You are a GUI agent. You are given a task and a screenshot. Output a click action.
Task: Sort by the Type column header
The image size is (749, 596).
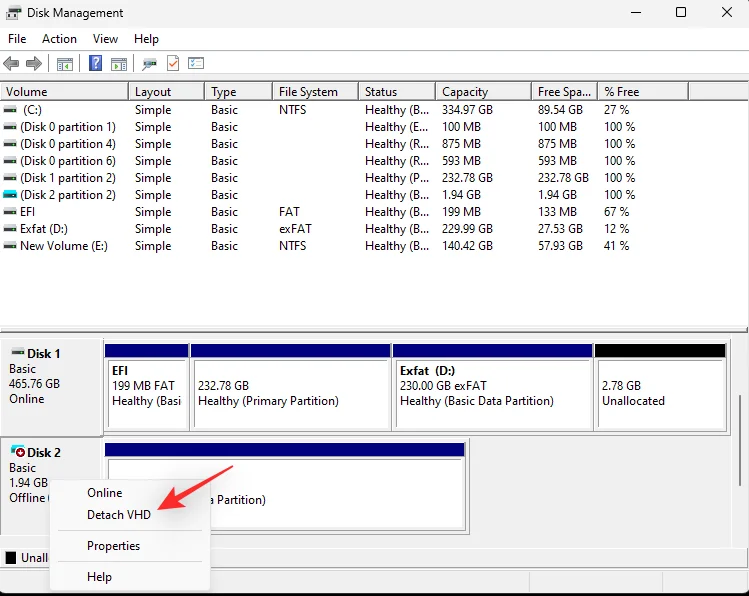click(239, 92)
